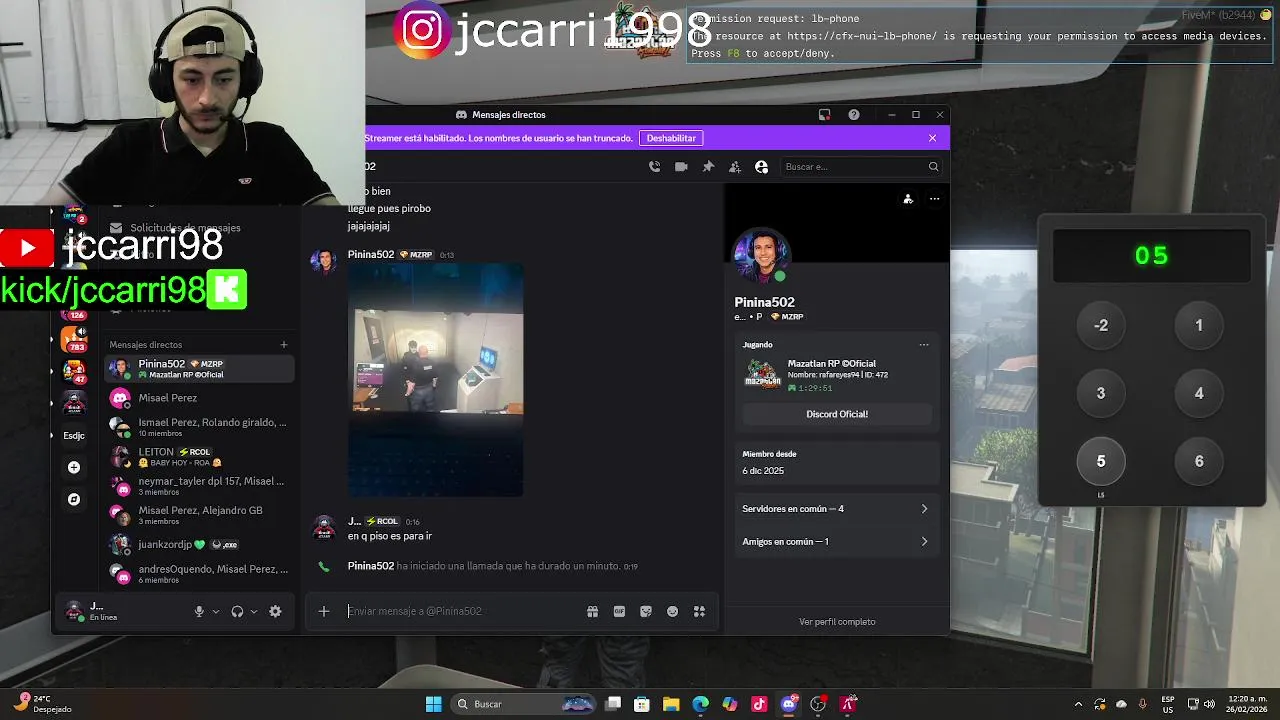This screenshot has width=1280, height=720.
Task: Open the Esdjc server
Action: 74,435
